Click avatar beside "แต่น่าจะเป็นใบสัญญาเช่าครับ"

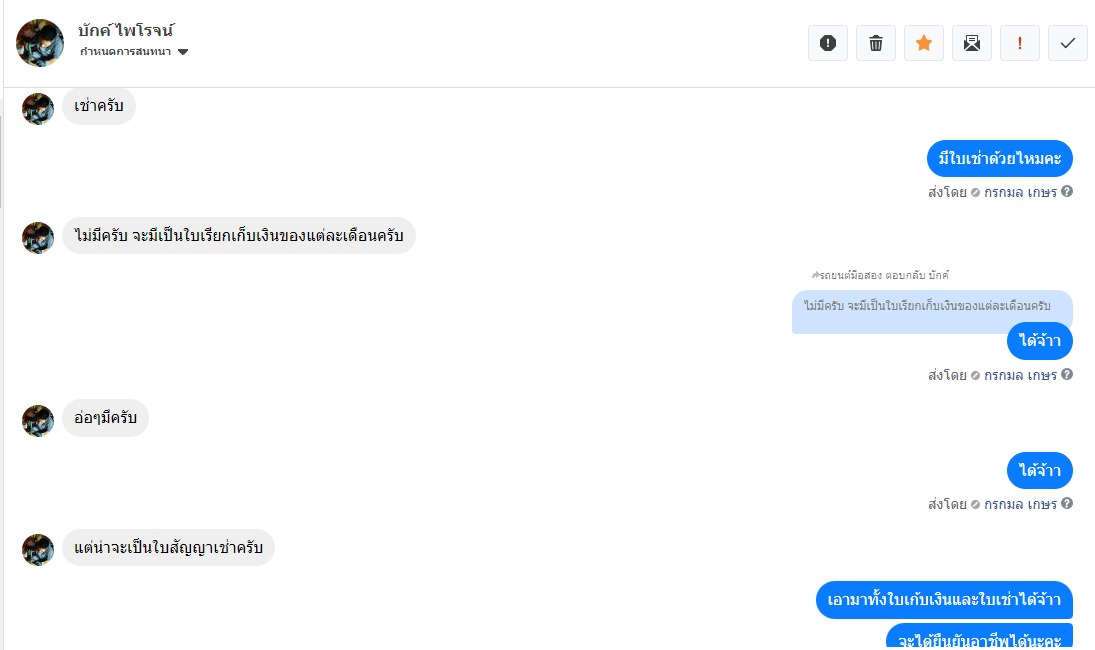click(x=38, y=549)
